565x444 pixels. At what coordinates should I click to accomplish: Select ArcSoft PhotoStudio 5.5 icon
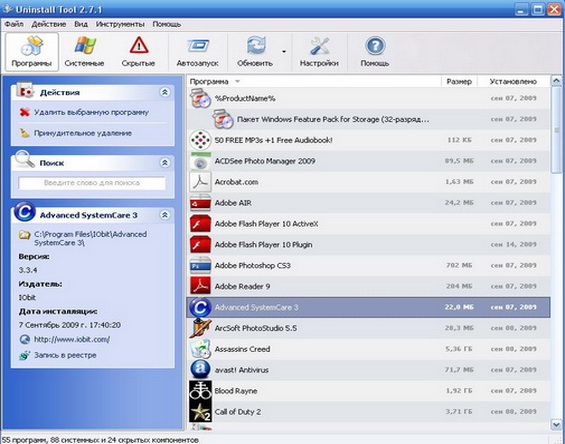(200, 328)
